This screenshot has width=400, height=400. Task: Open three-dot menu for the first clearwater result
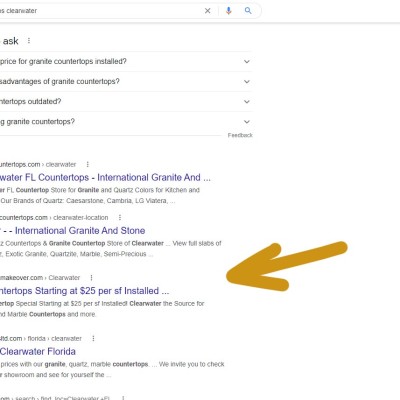click(x=88, y=164)
